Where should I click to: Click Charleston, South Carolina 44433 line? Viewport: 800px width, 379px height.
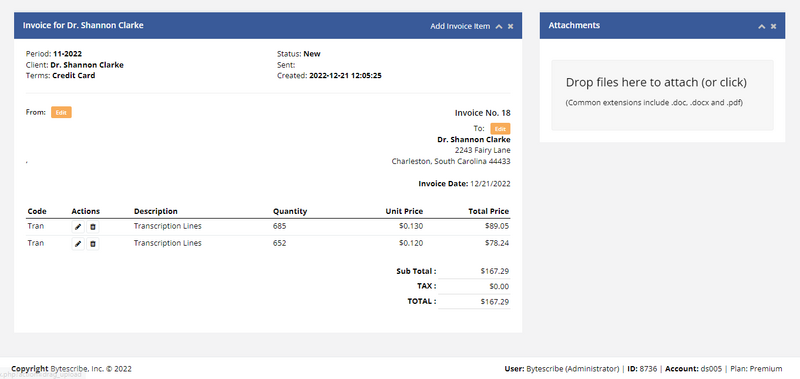tap(451, 161)
